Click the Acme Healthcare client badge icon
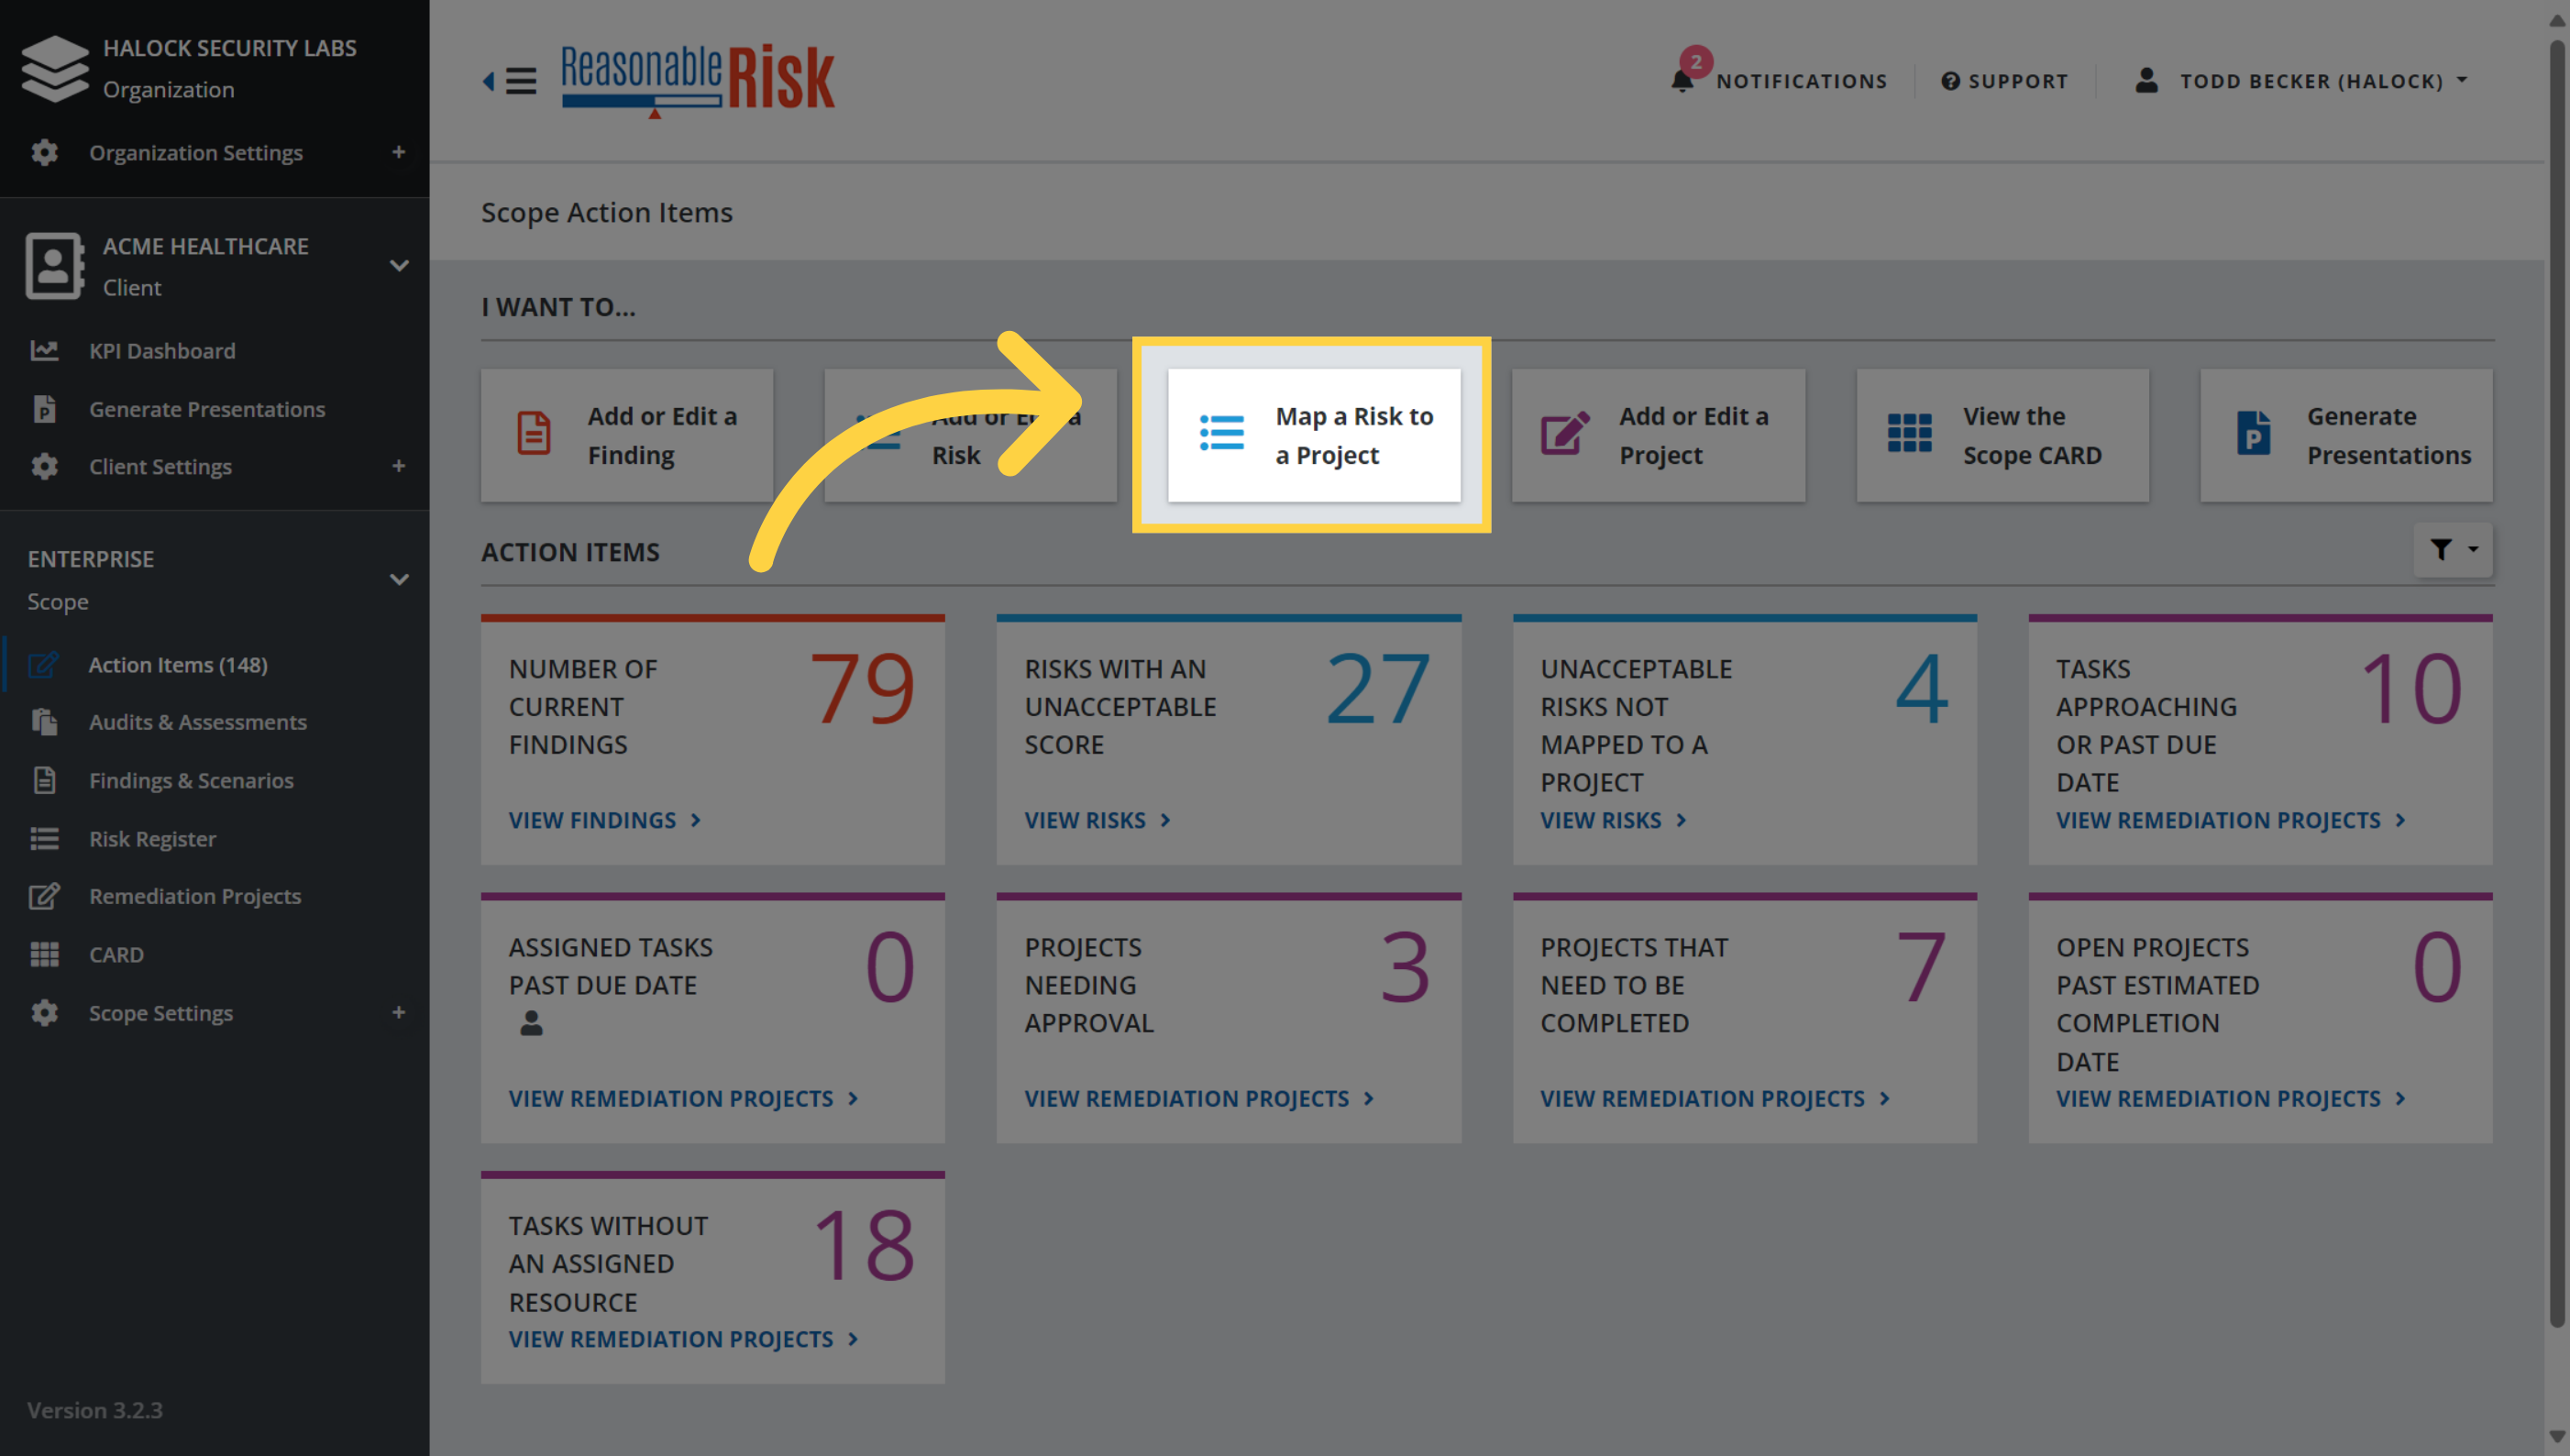This screenshot has height=1456, width=2570. point(54,266)
